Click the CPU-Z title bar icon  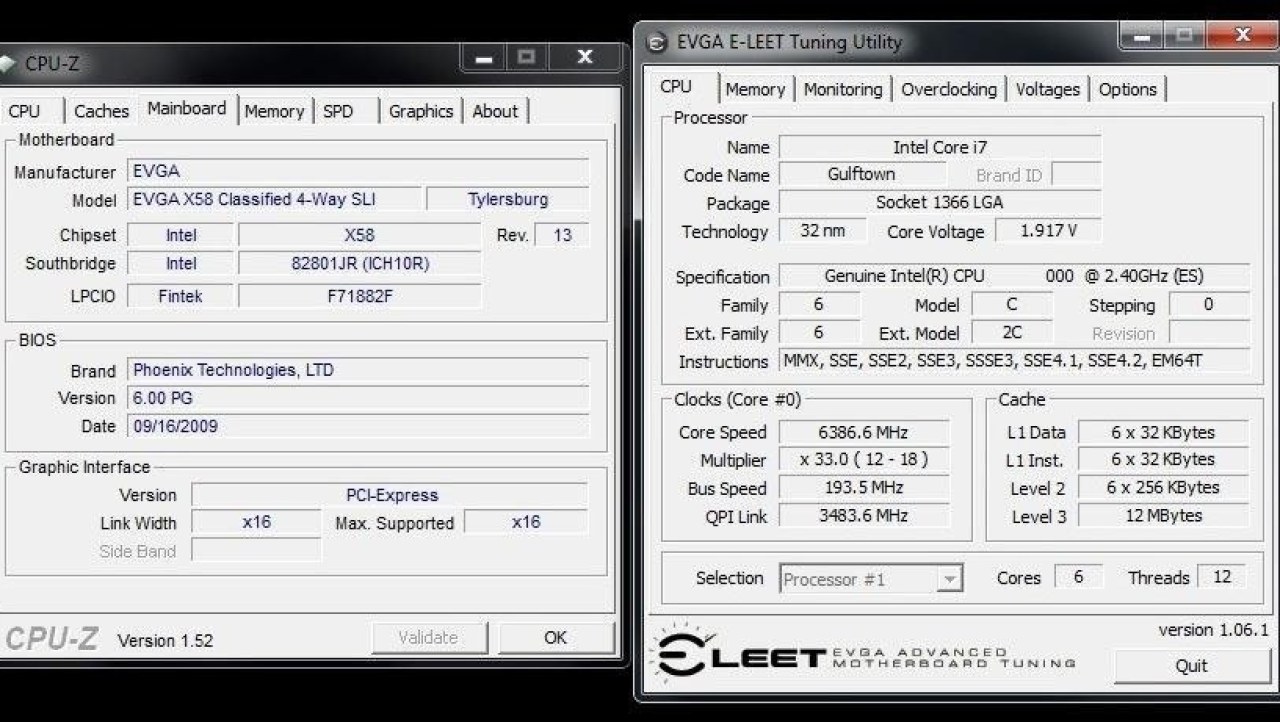click(8, 64)
